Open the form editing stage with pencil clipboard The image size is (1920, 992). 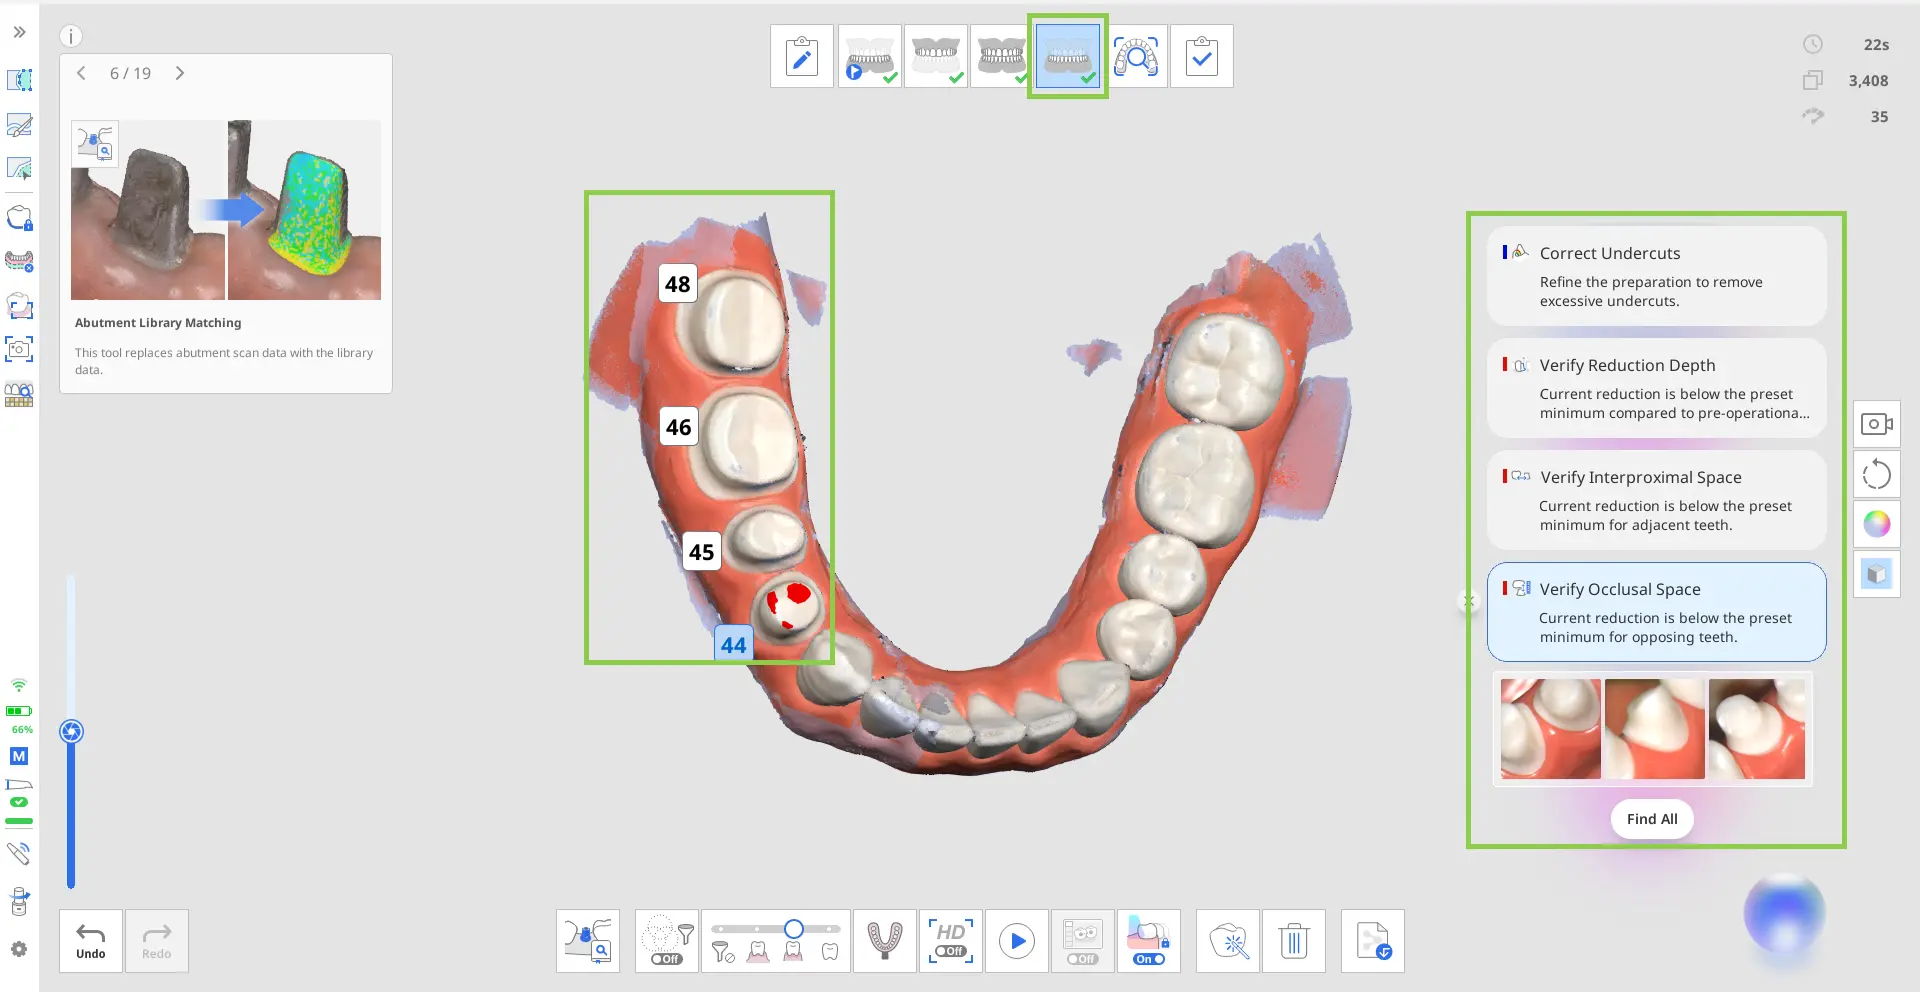802,56
